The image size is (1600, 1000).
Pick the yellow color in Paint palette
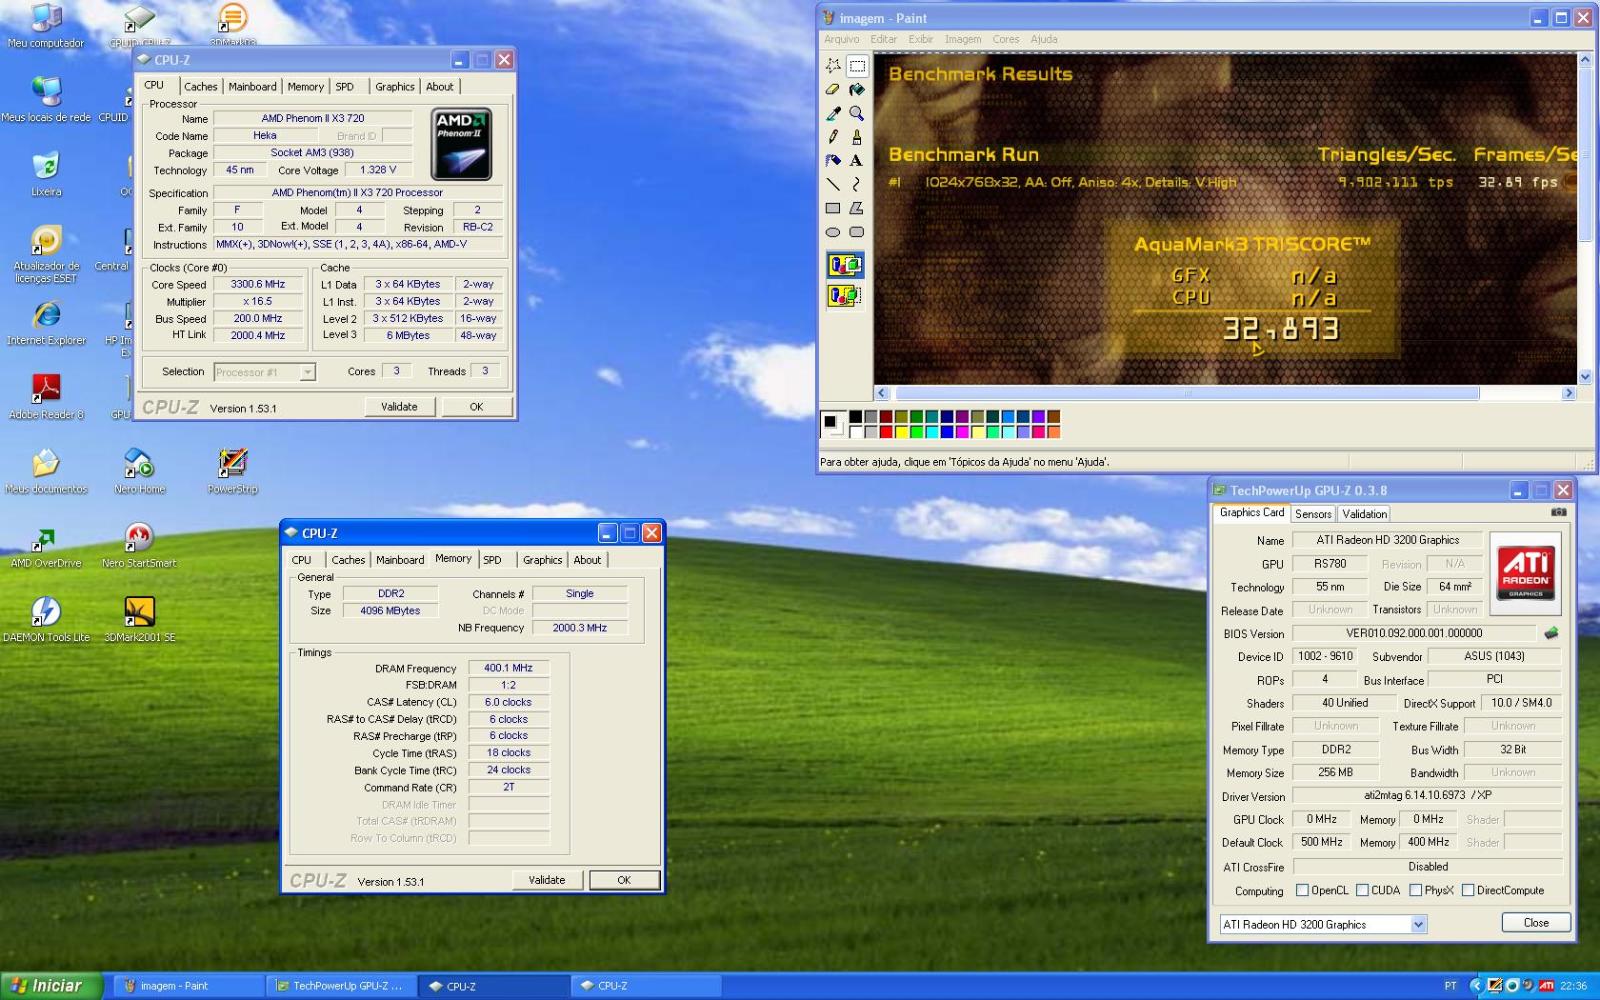(901, 432)
